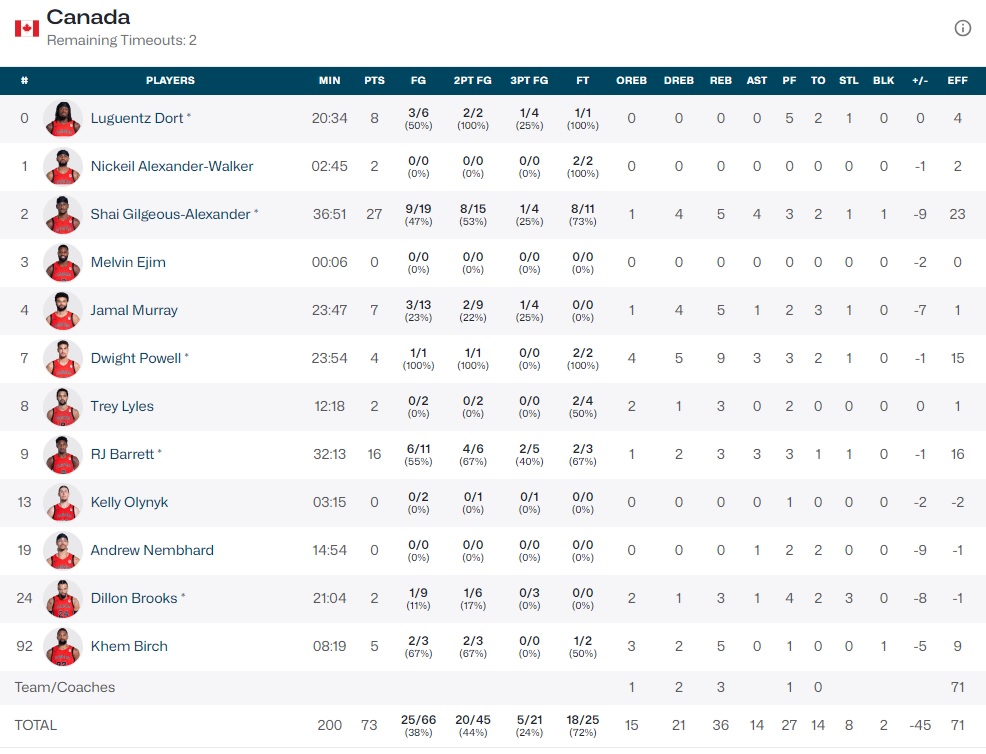
Task: Click the MIN column header
Action: 329,81
